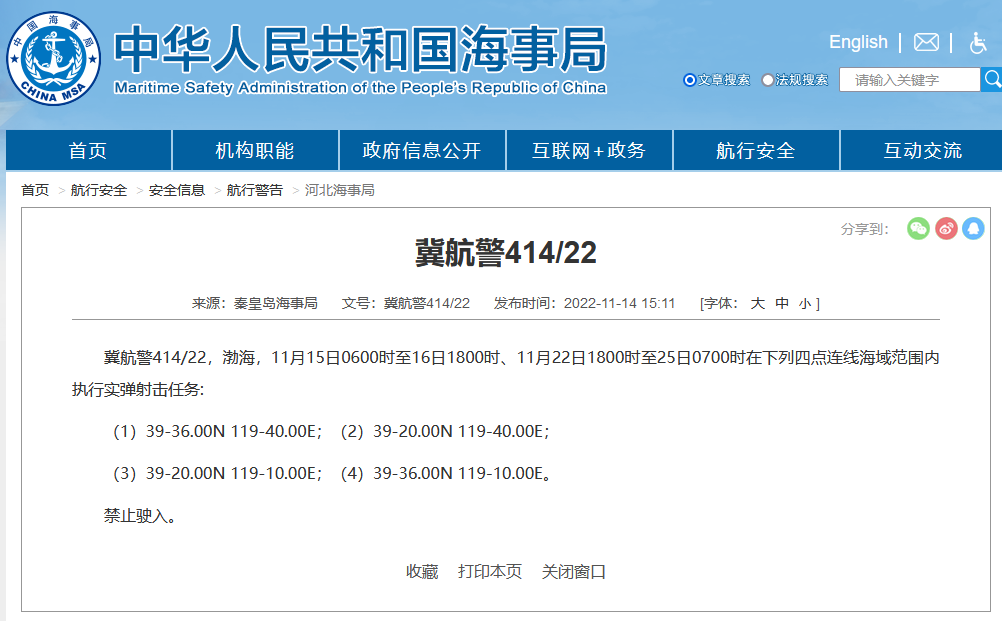
Task: Go to 航行警告 in the breadcrumb
Action: pos(255,190)
